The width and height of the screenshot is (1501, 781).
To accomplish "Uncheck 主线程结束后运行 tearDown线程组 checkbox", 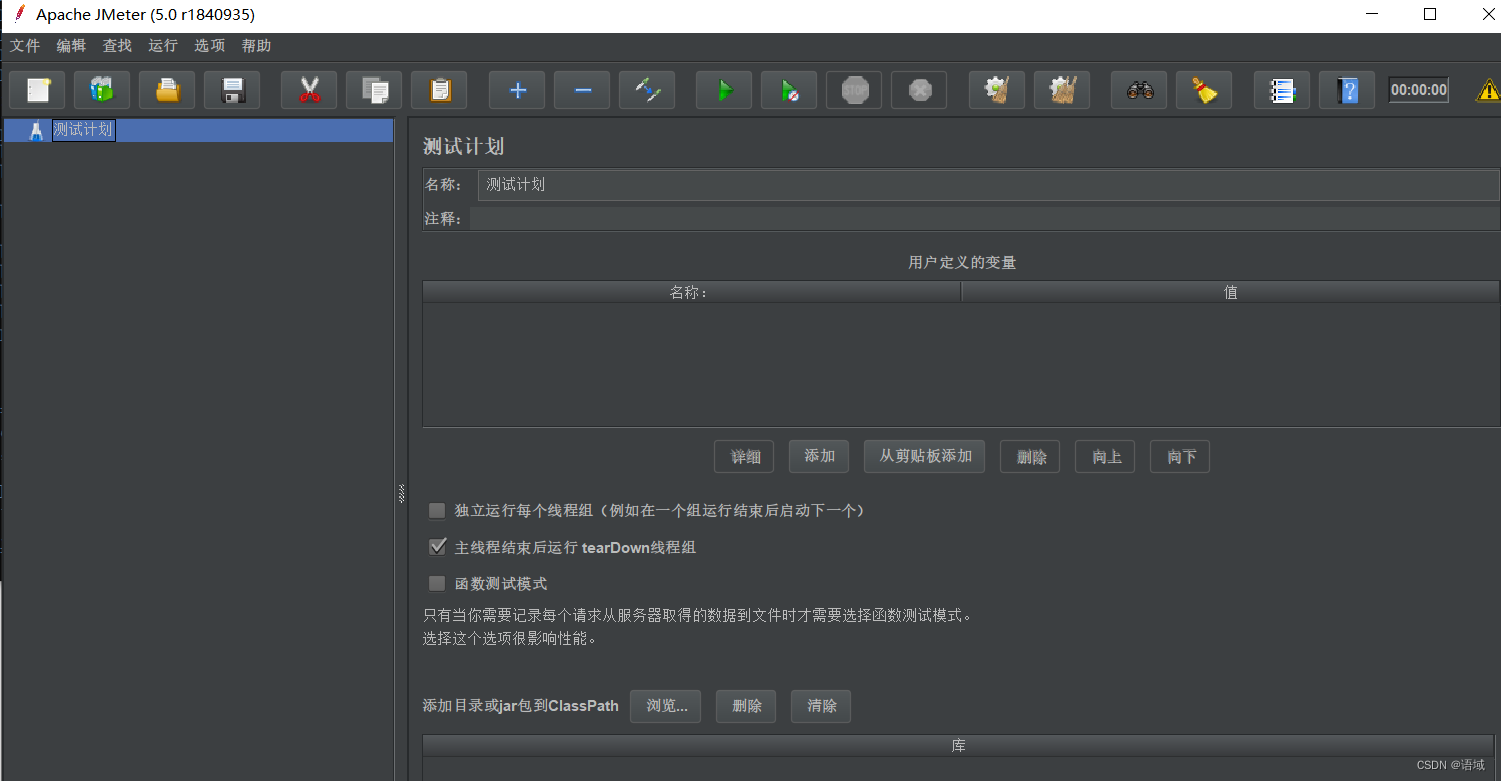I will pos(437,547).
